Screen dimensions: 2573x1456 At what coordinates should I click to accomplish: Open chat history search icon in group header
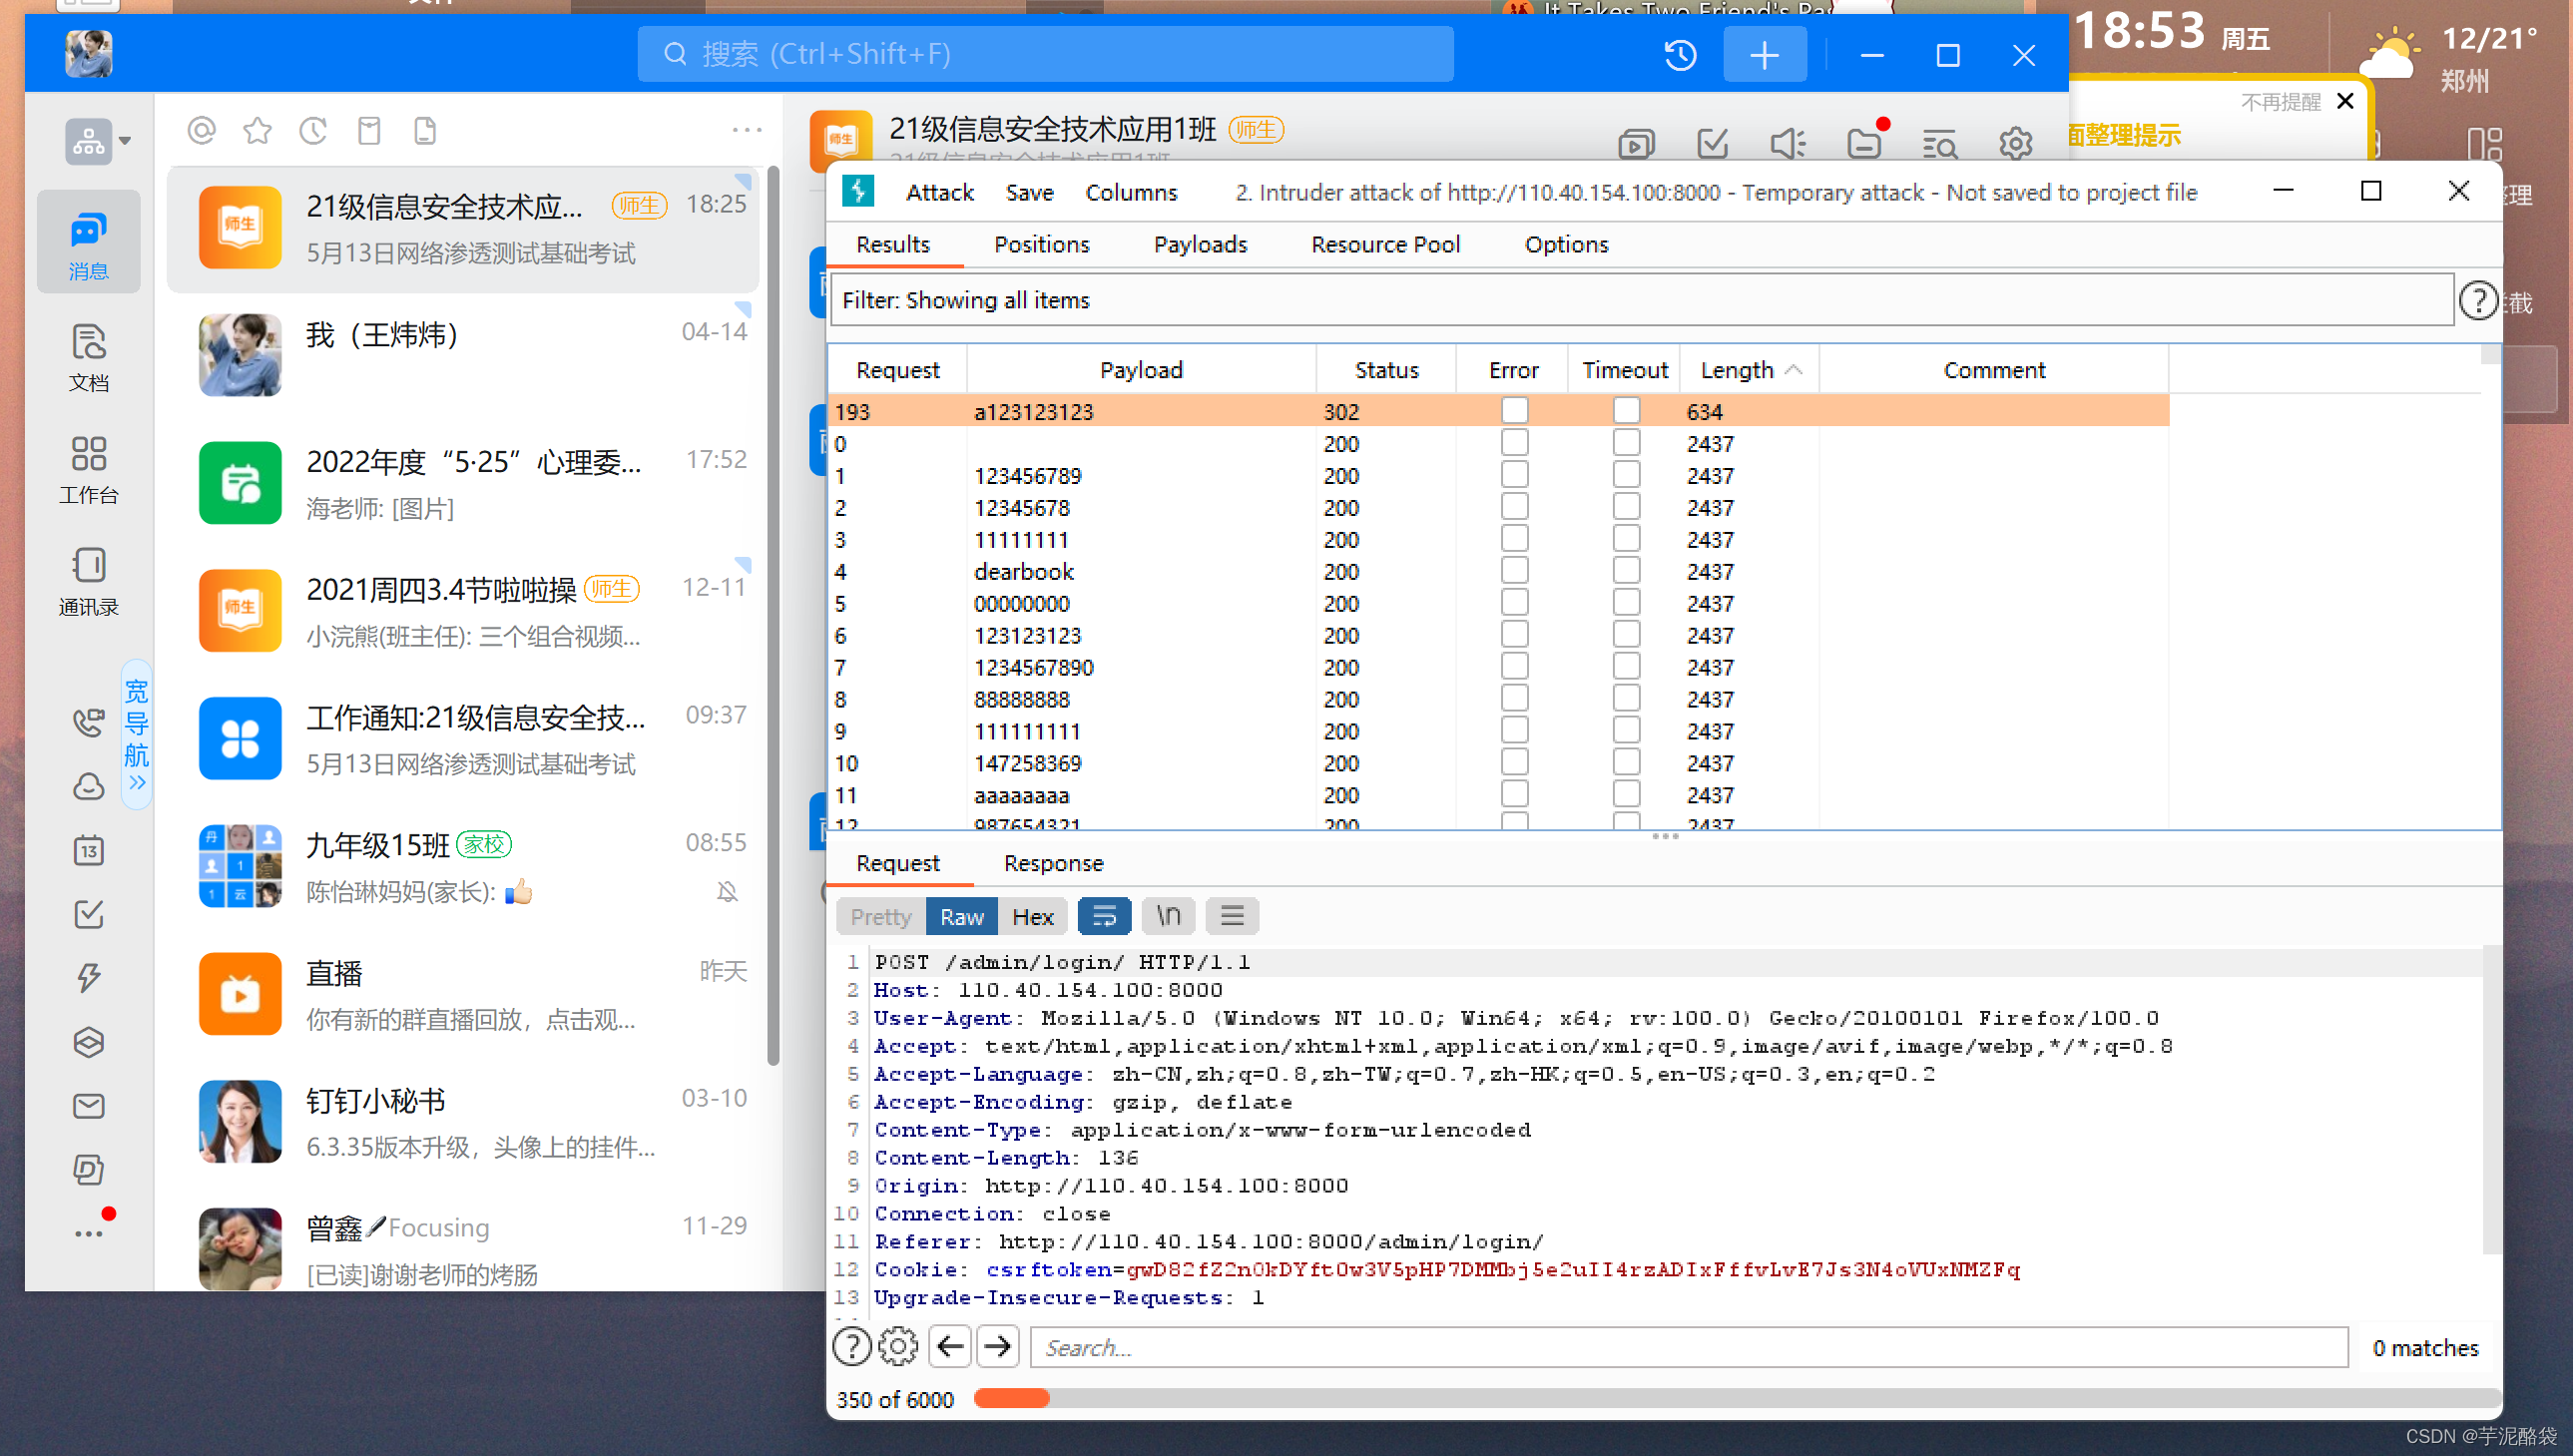(1940, 143)
